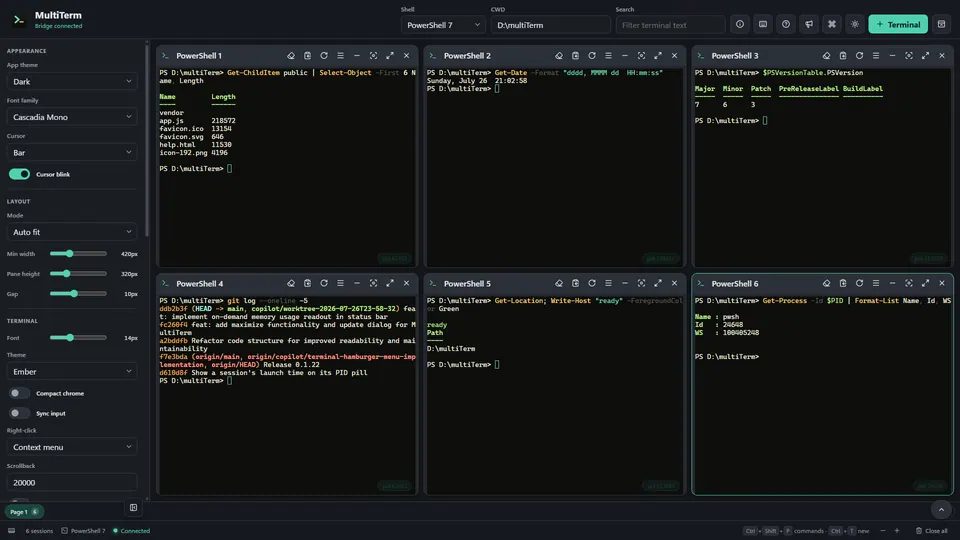Clear PowerShell 6 with the eraser icon
Screen dimensions: 960x540
click(827, 283)
